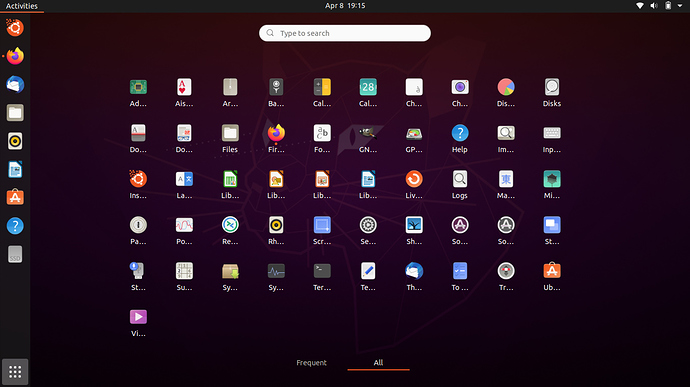
Task: Open Files in the app grid
Action: point(230,133)
